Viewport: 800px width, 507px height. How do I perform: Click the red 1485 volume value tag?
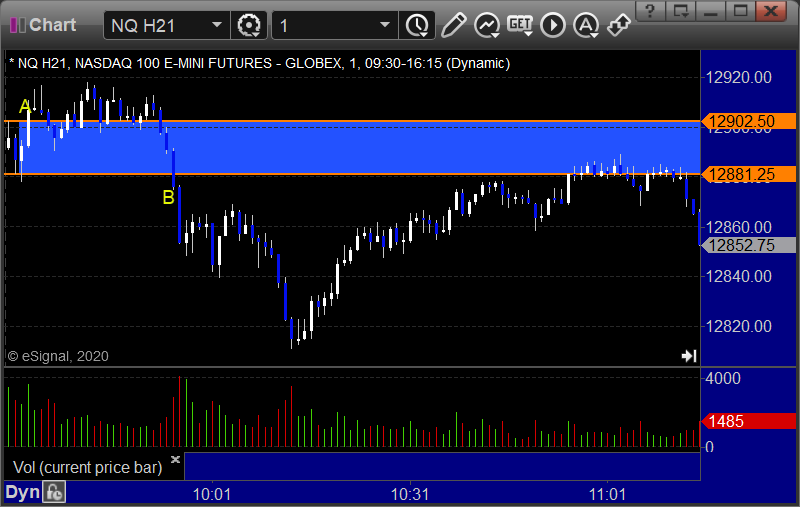[x=748, y=421]
